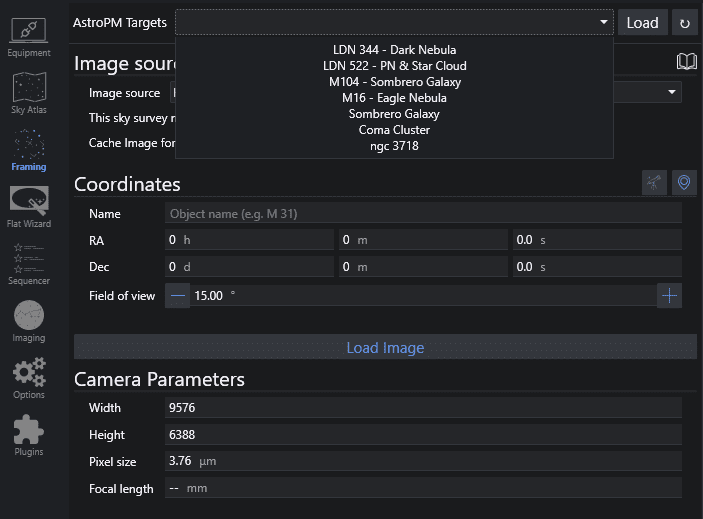Click the open book documentation icon

tap(686, 62)
